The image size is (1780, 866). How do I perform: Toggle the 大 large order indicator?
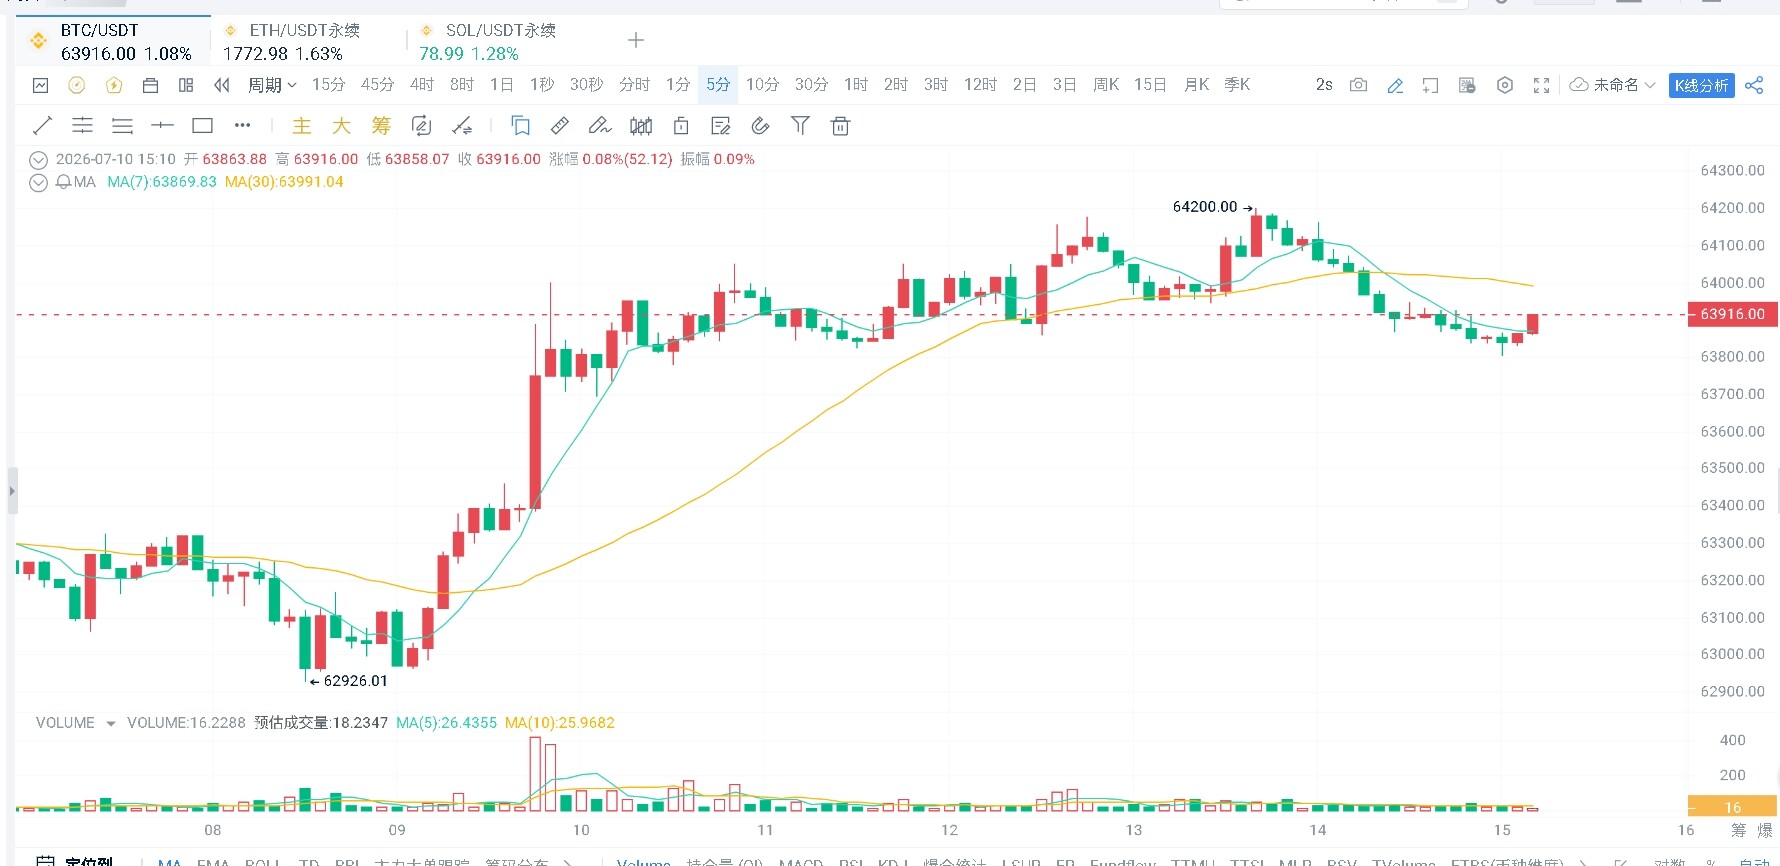(341, 125)
